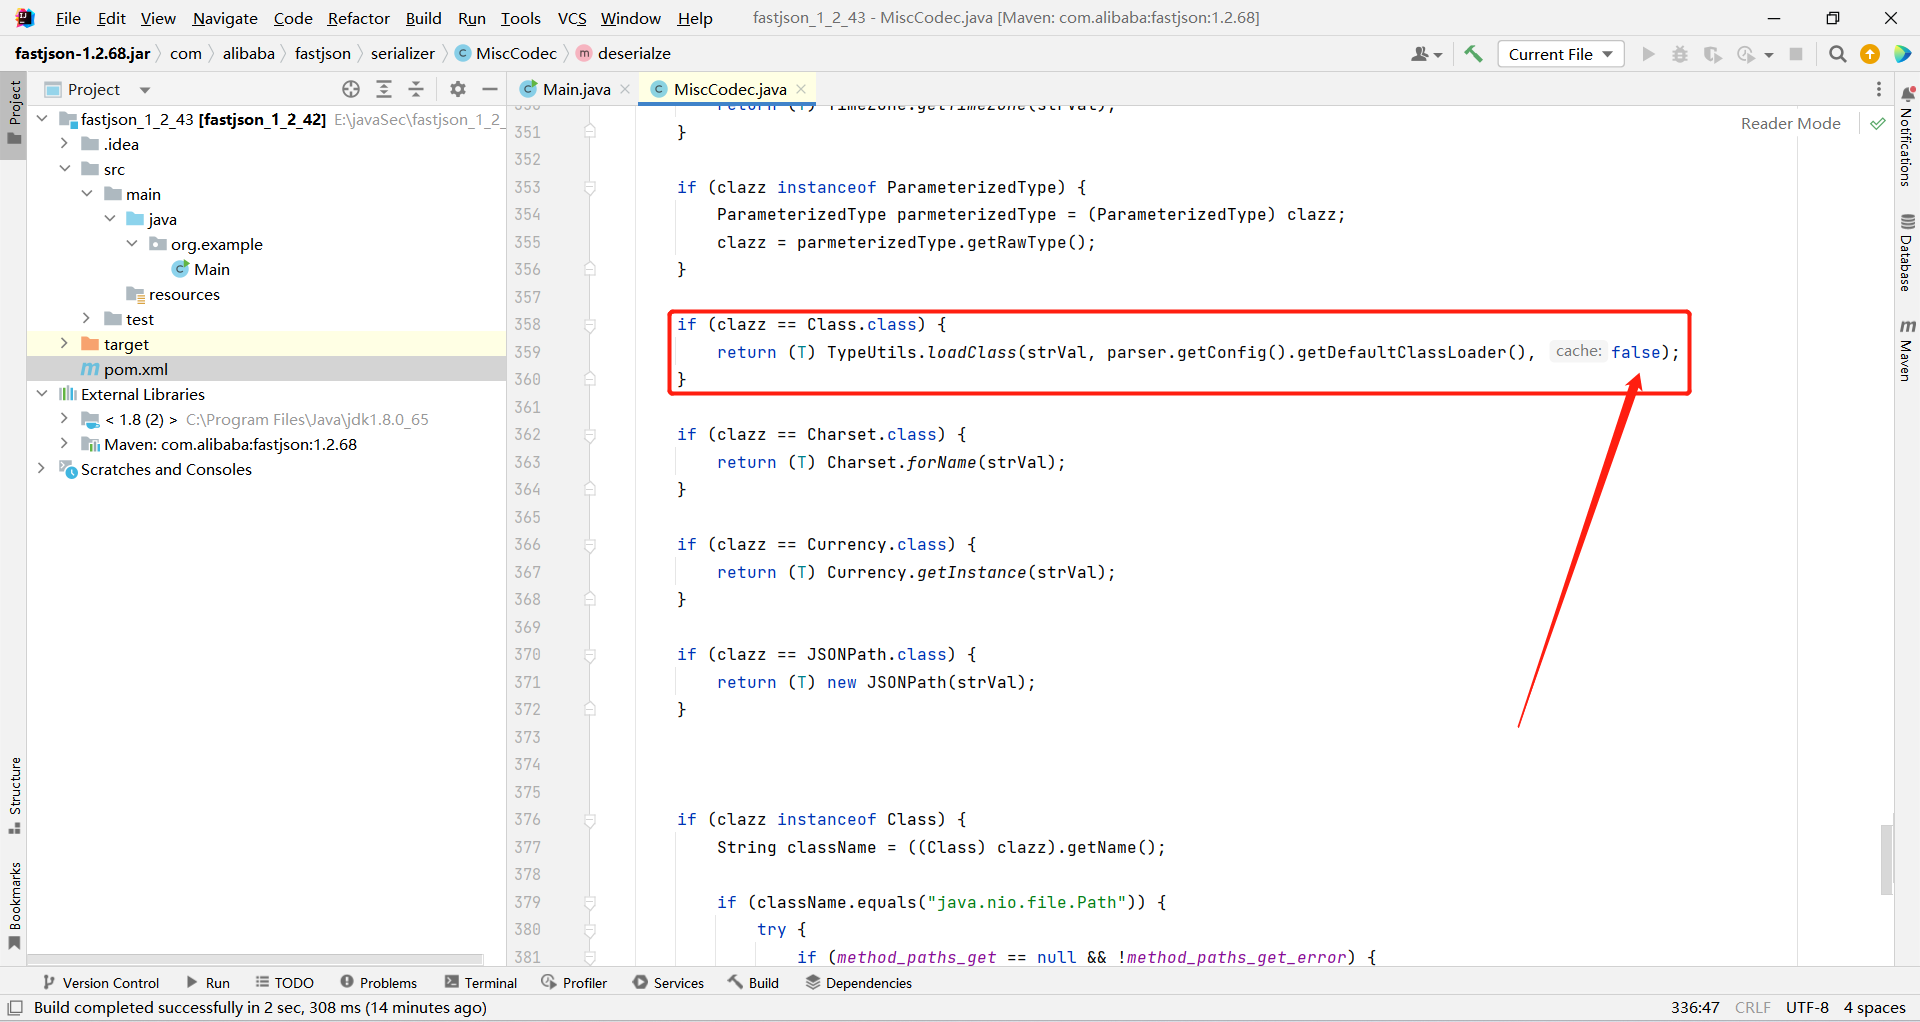Expand the target folder
1920x1022 pixels.
[x=64, y=344]
